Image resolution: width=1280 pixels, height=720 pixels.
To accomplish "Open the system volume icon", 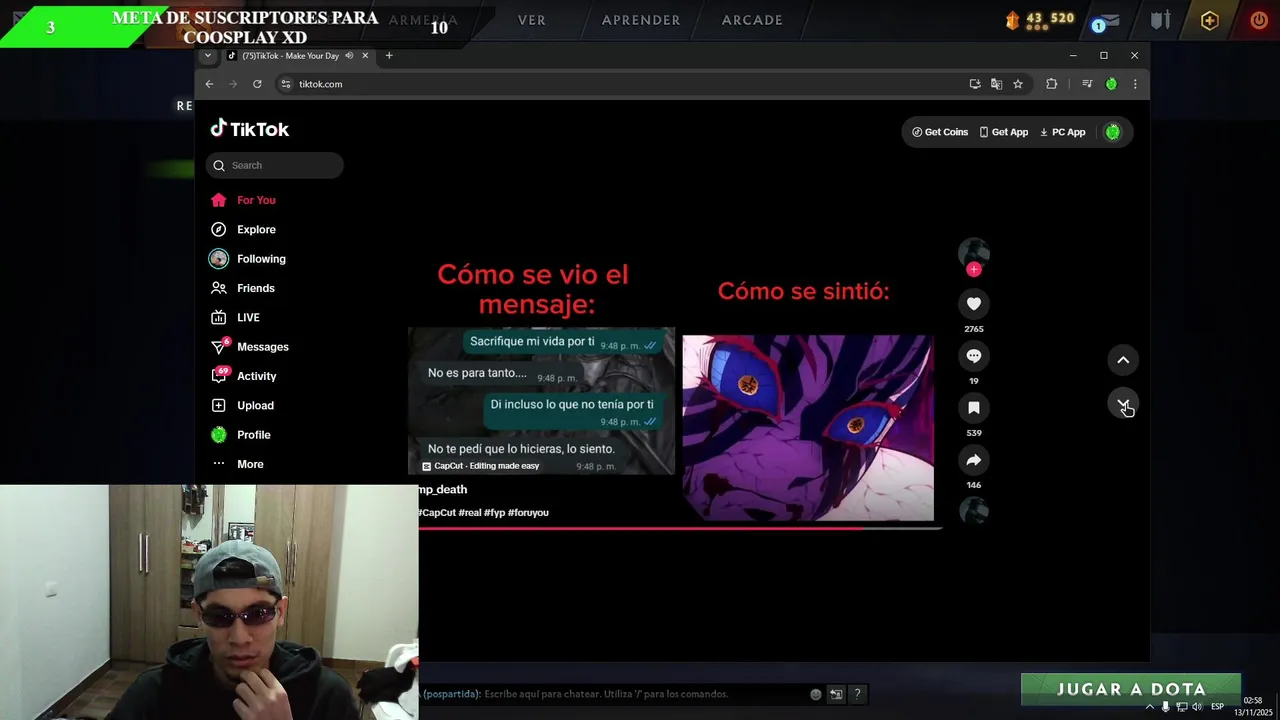I will 1197,707.
